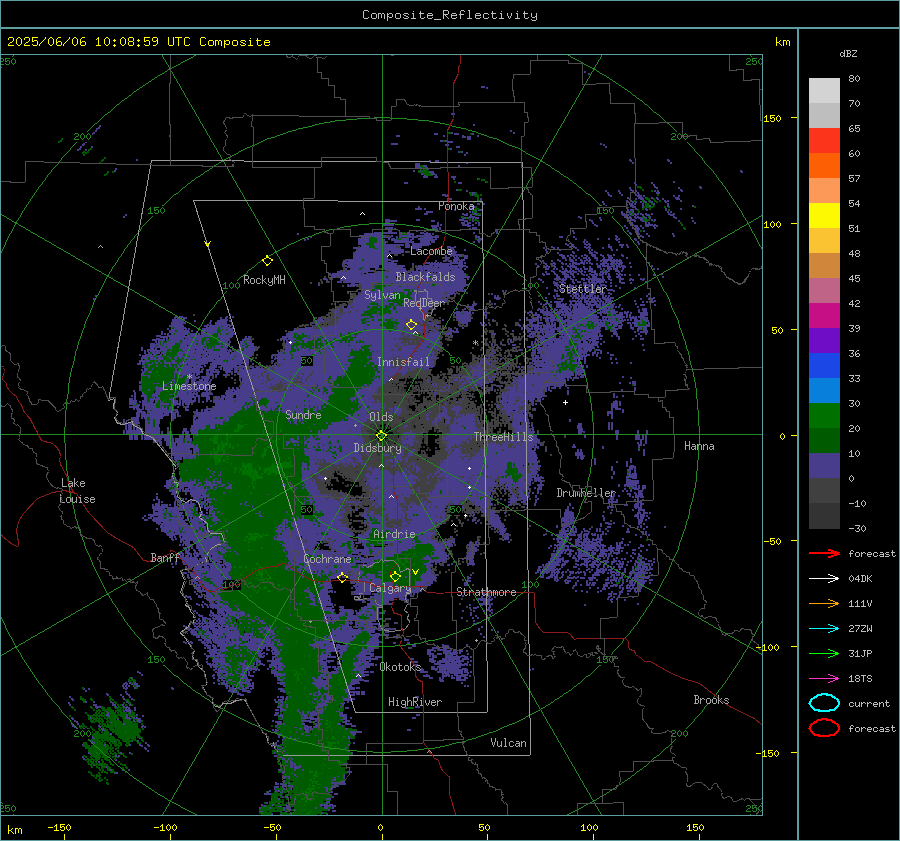Click the Composite_Reflectivity title

pyautogui.click(x=450, y=15)
